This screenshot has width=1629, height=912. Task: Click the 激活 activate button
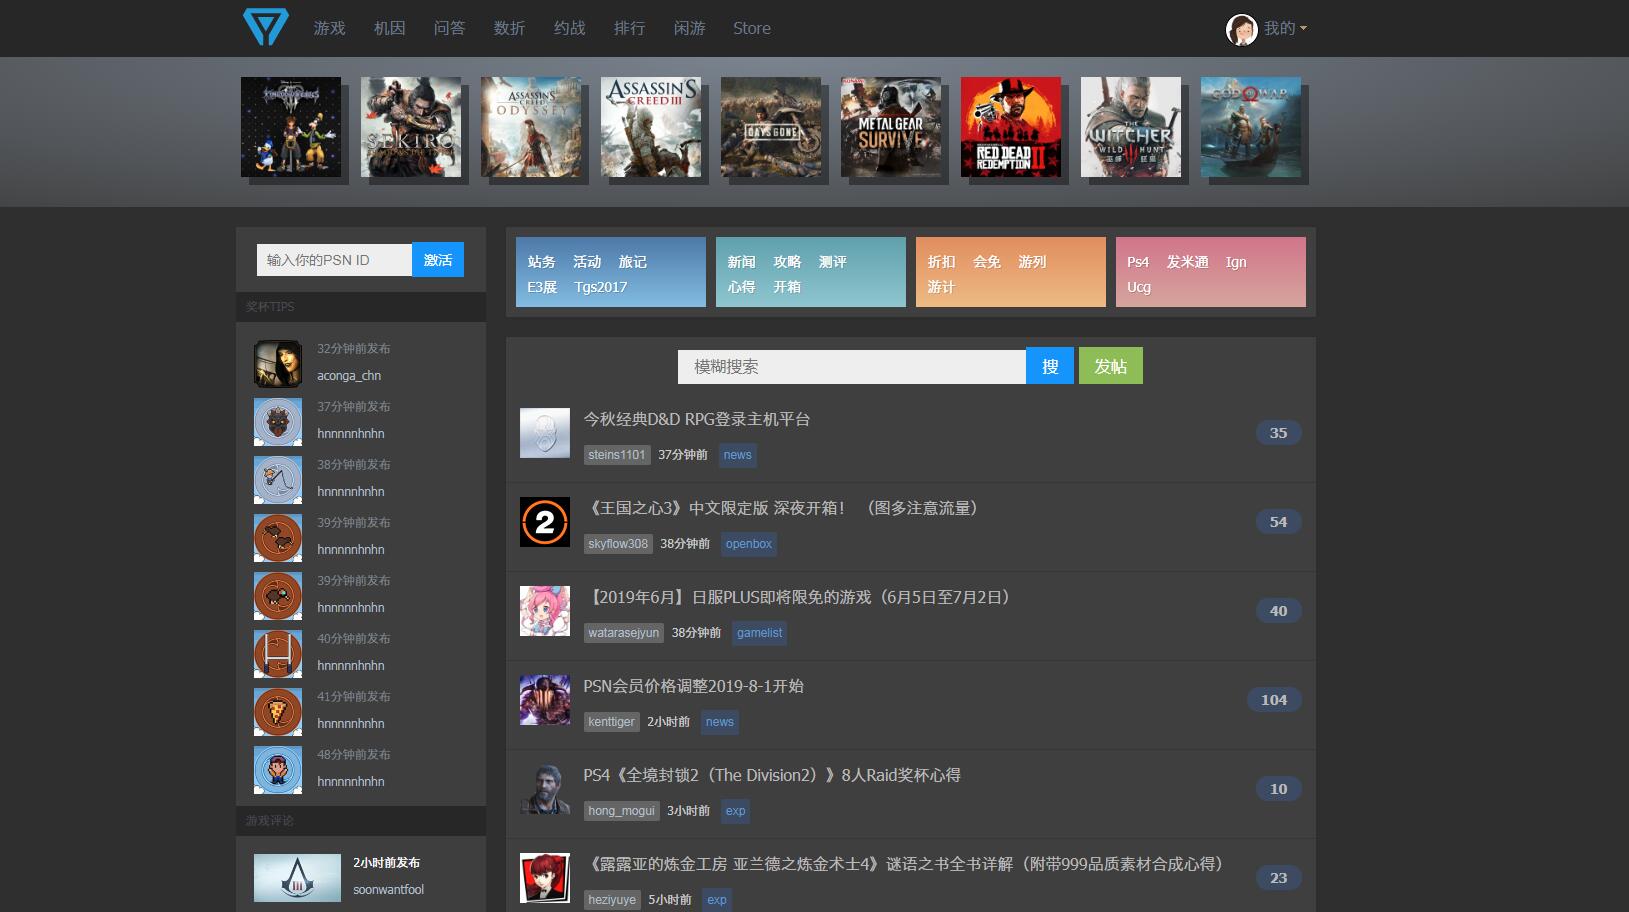[438, 260]
